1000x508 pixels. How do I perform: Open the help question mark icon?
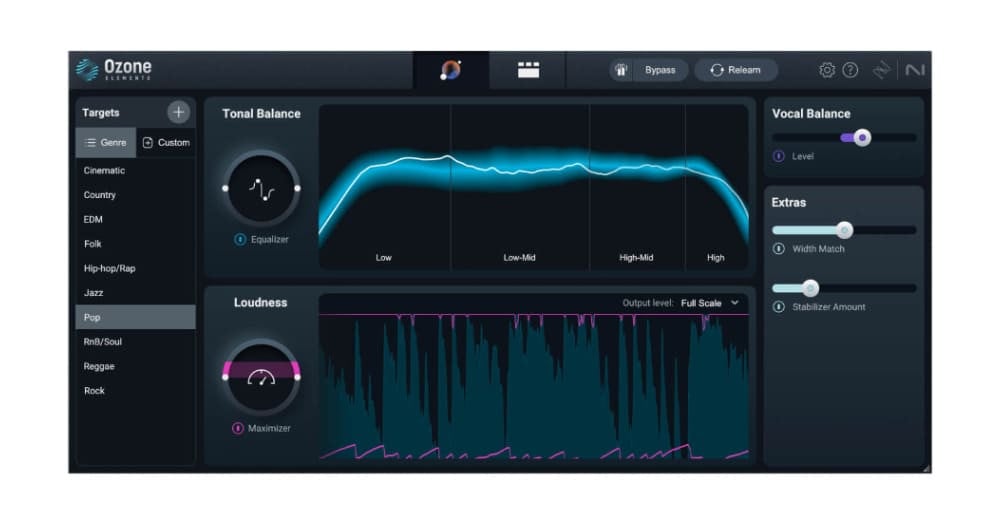click(x=850, y=70)
